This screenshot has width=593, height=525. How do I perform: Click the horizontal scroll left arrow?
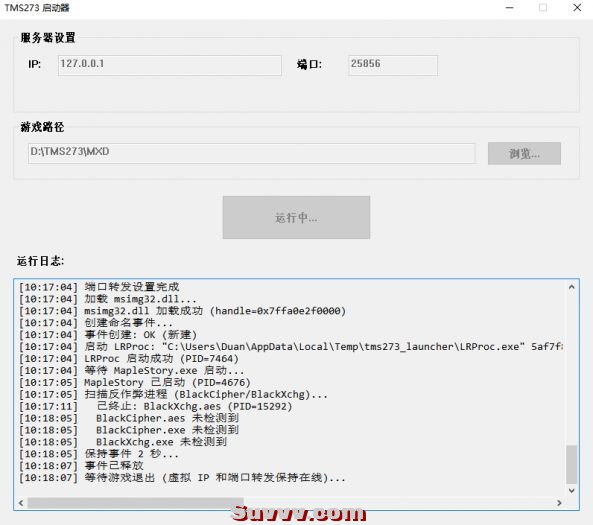pyautogui.click(x=21, y=503)
